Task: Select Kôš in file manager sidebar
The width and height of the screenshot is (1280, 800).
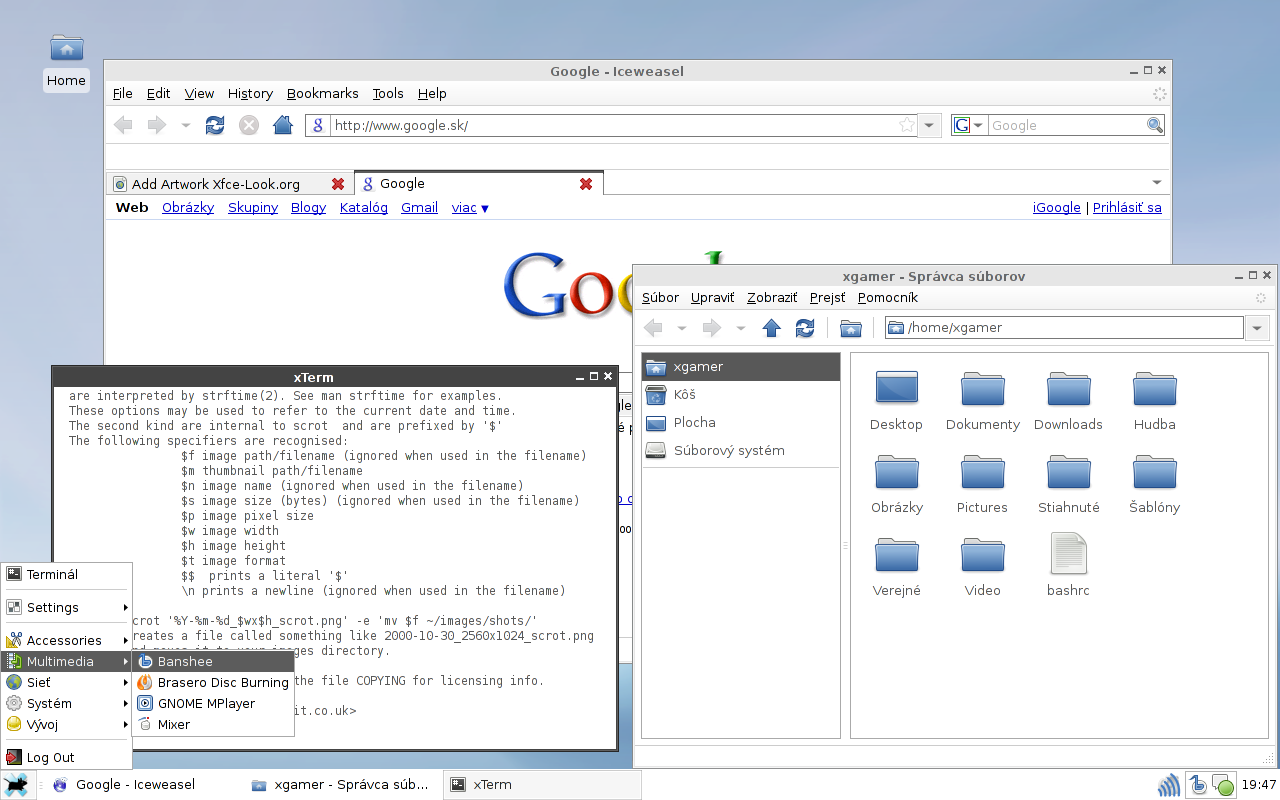Action: 740,395
